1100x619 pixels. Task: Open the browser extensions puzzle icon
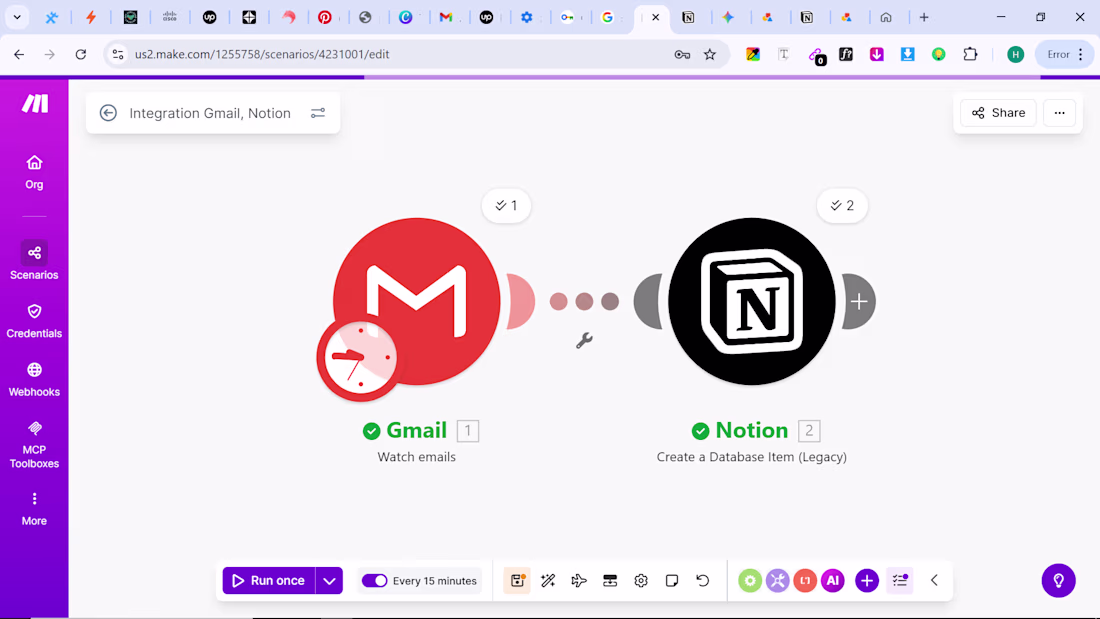click(x=970, y=54)
